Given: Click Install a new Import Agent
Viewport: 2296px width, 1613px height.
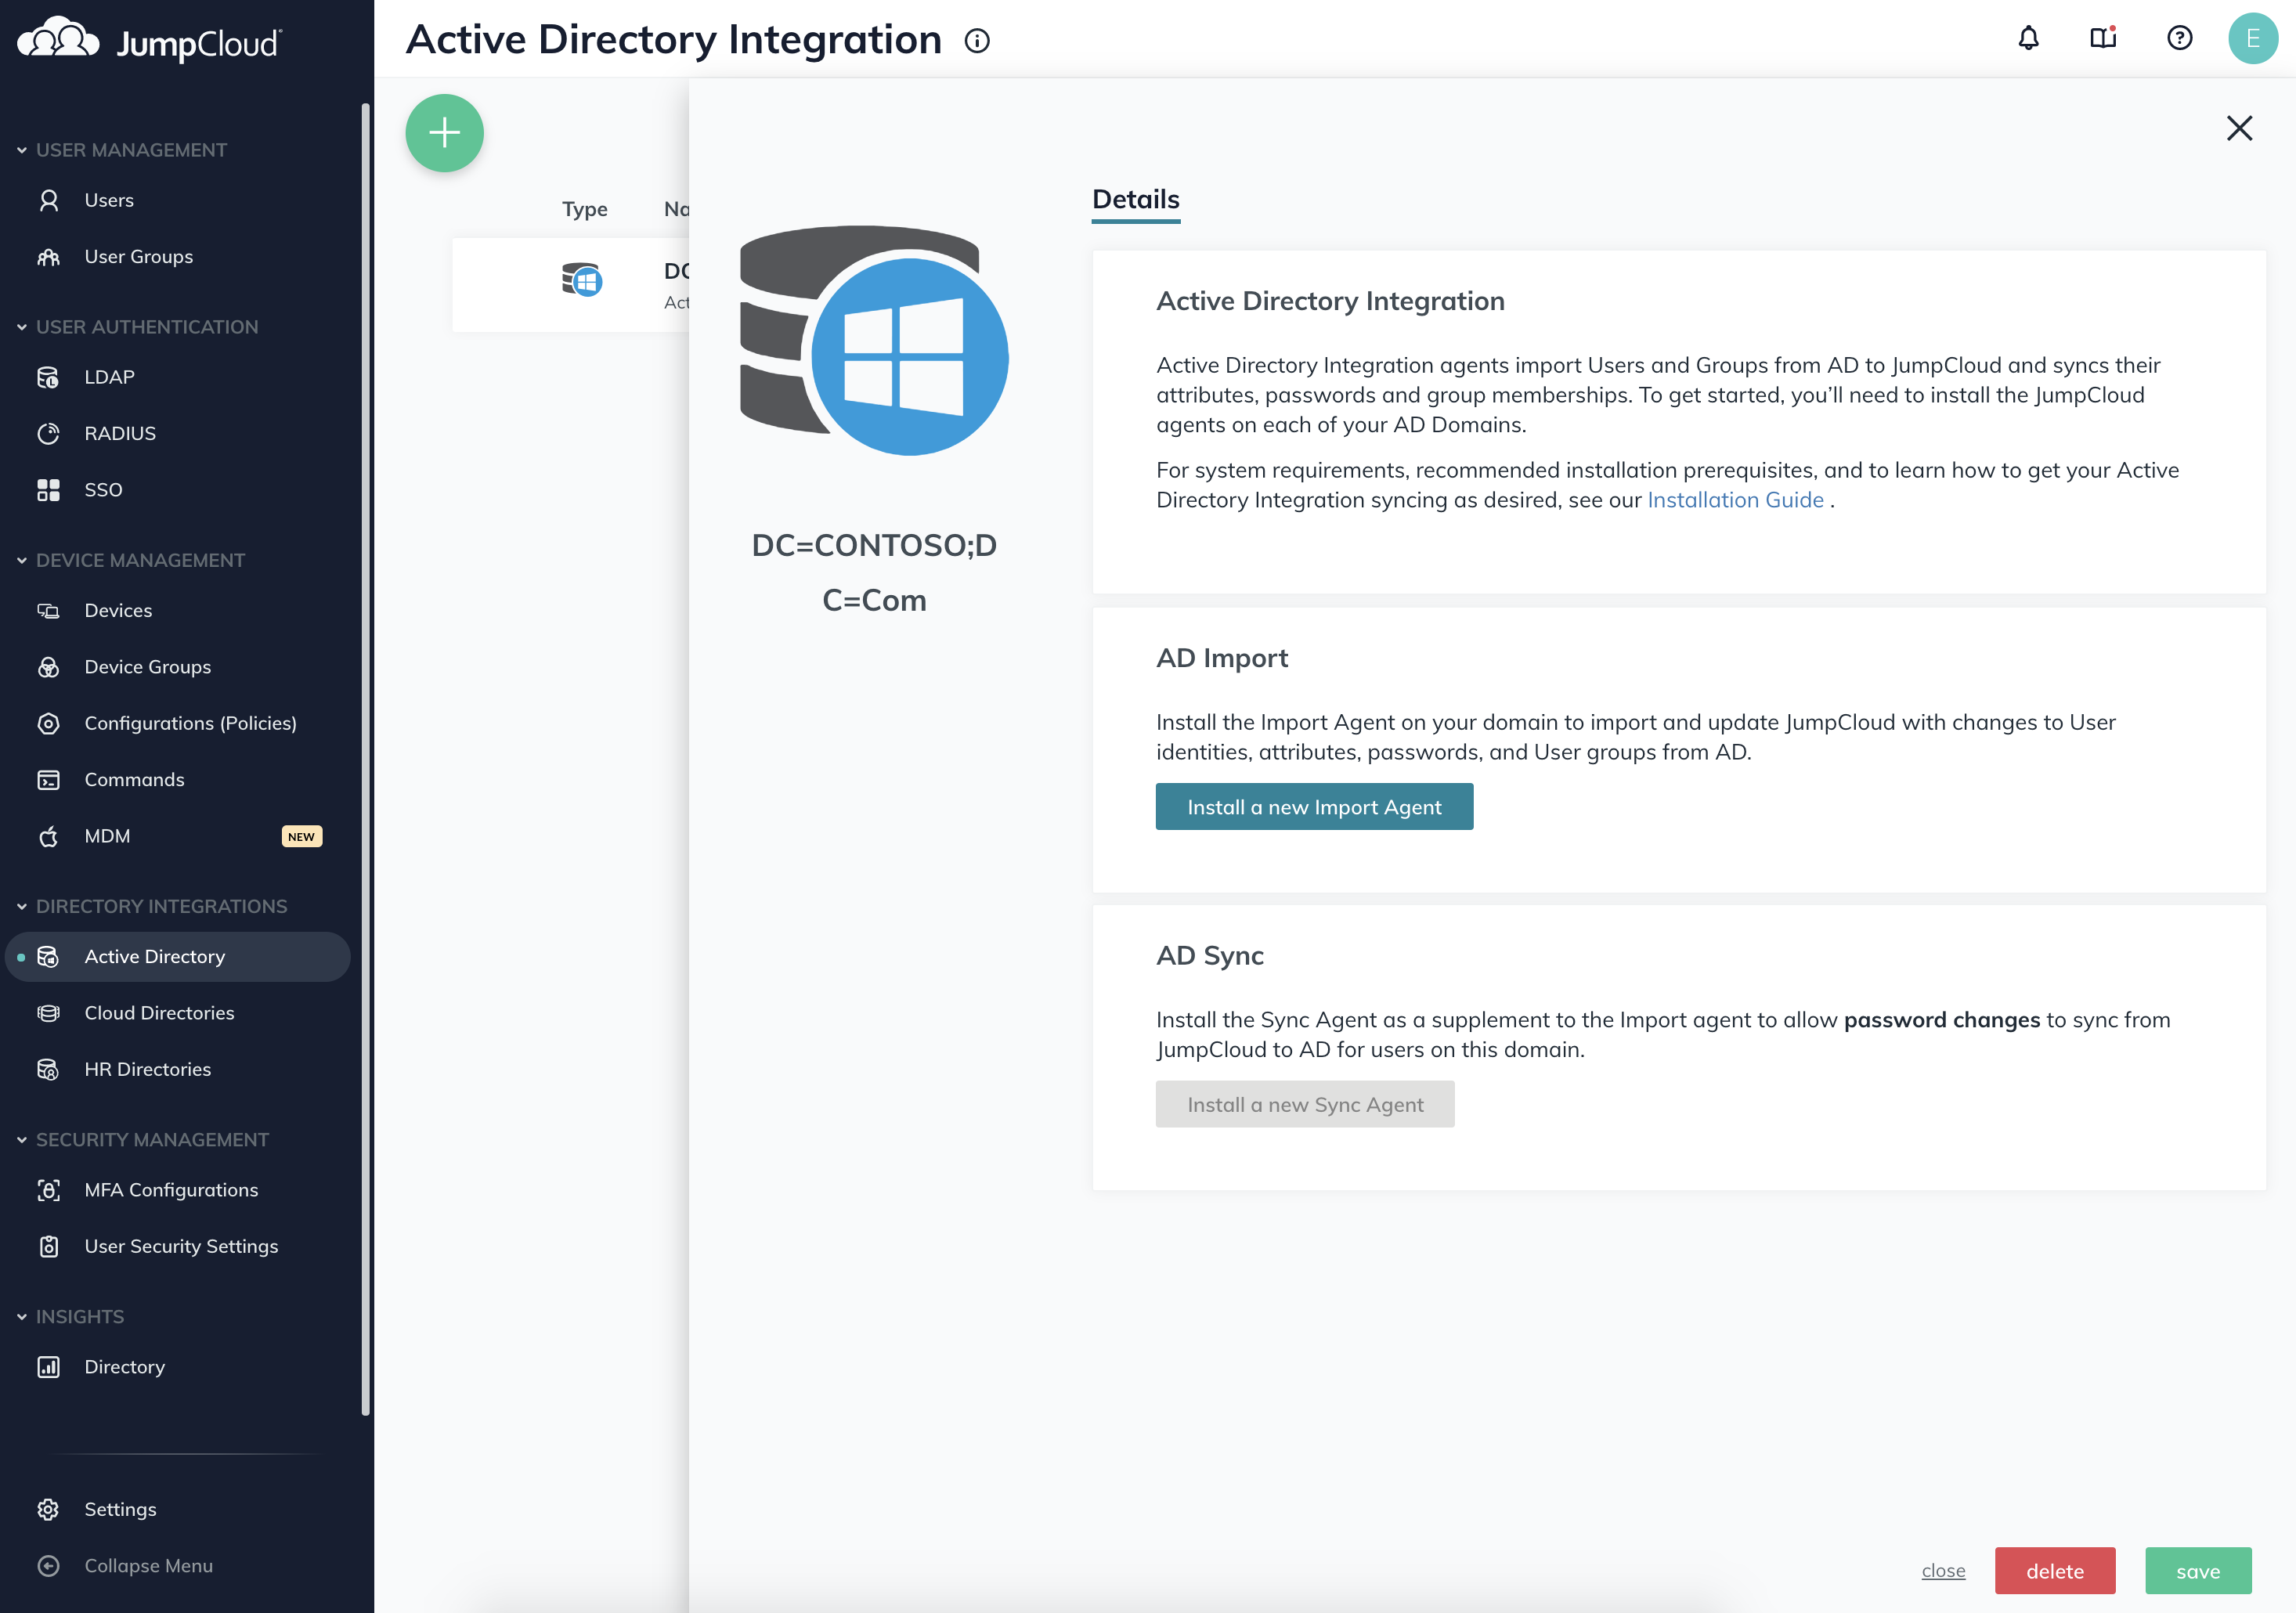Looking at the screenshot, I should point(1313,806).
